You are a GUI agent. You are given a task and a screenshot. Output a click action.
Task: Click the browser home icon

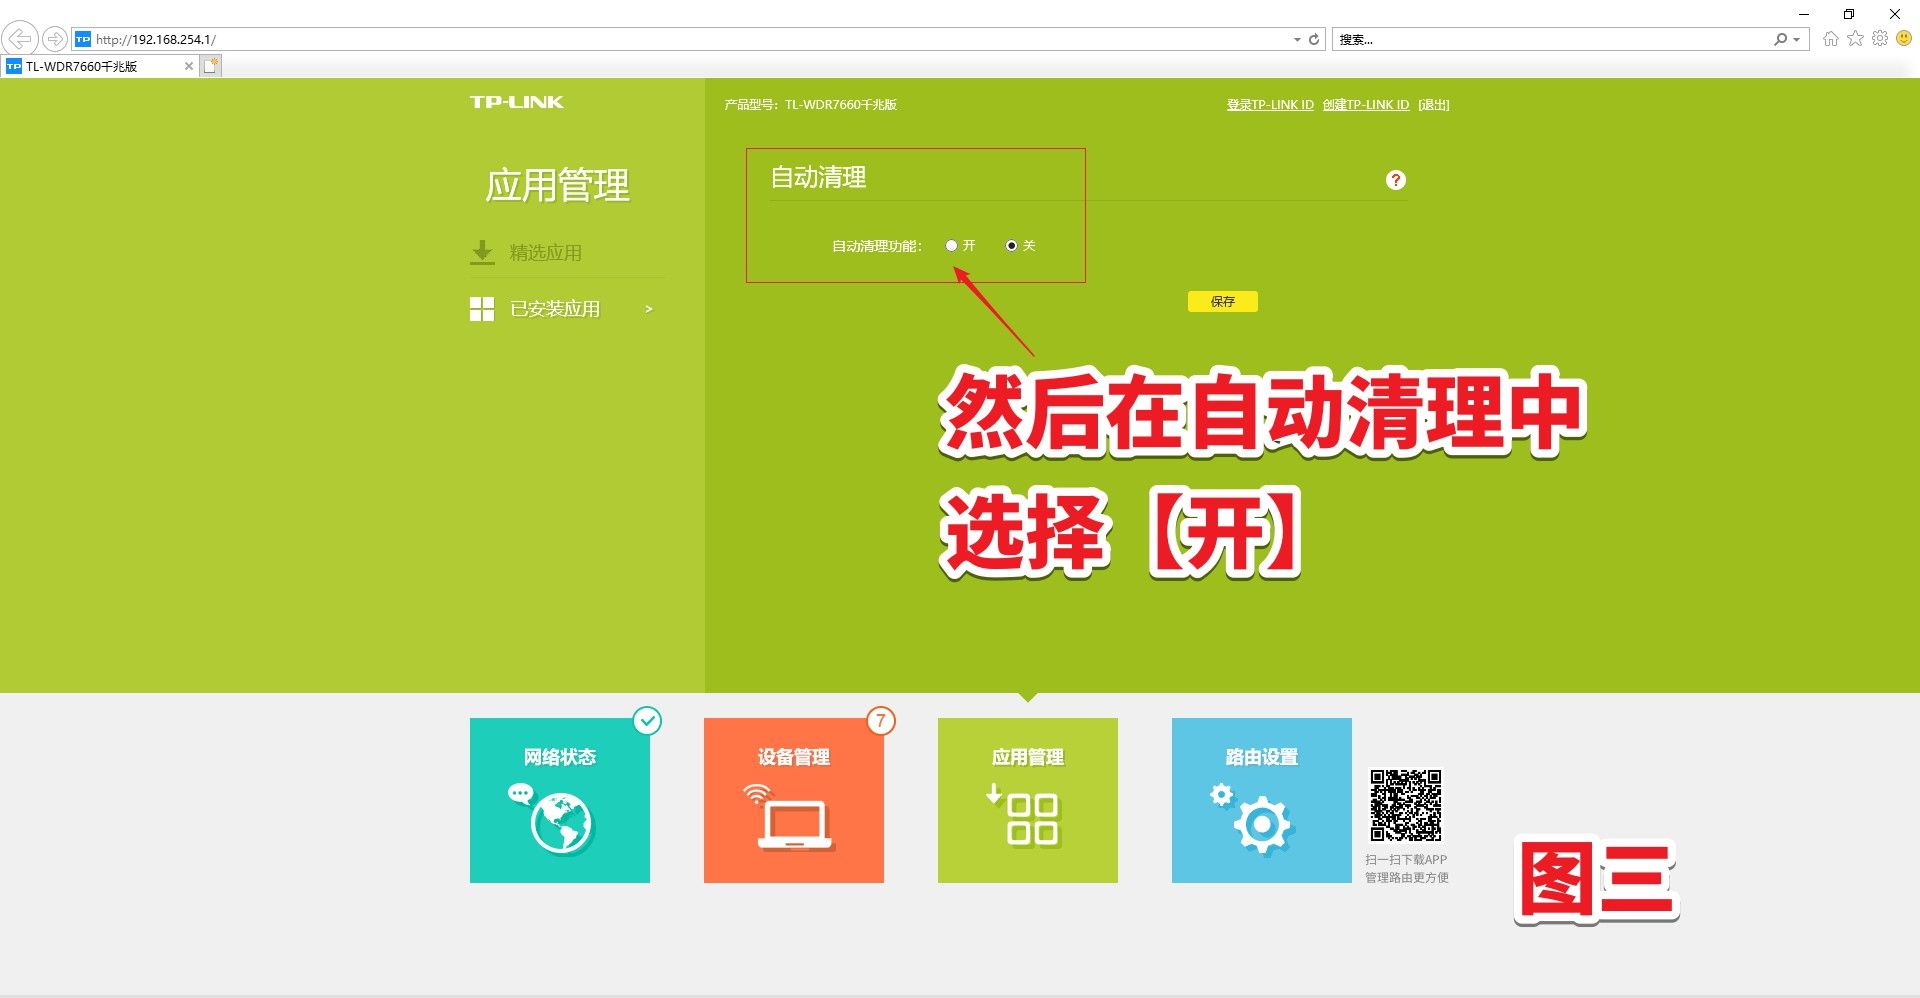[1830, 39]
